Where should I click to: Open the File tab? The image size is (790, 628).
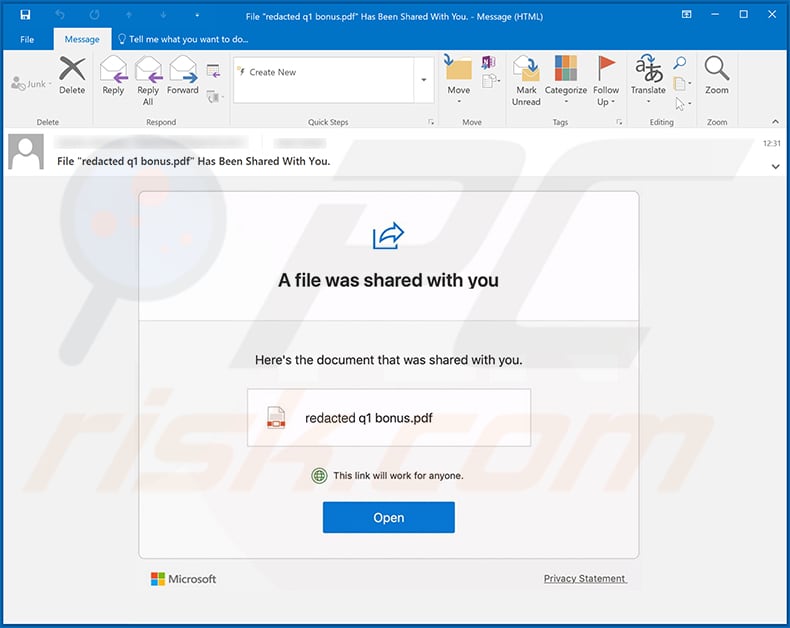(x=27, y=39)
